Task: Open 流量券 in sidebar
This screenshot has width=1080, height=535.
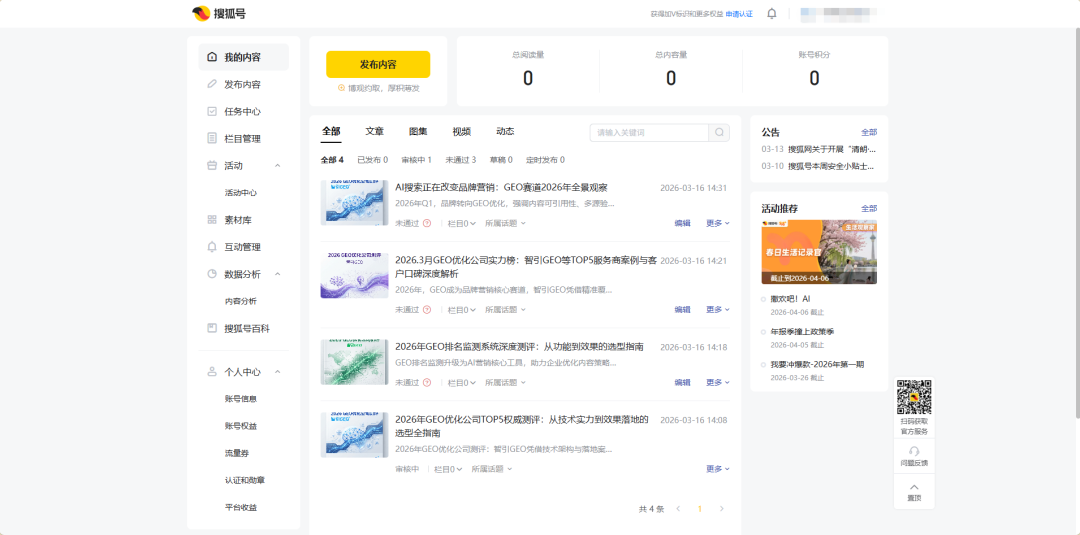Action: (237, 453)
